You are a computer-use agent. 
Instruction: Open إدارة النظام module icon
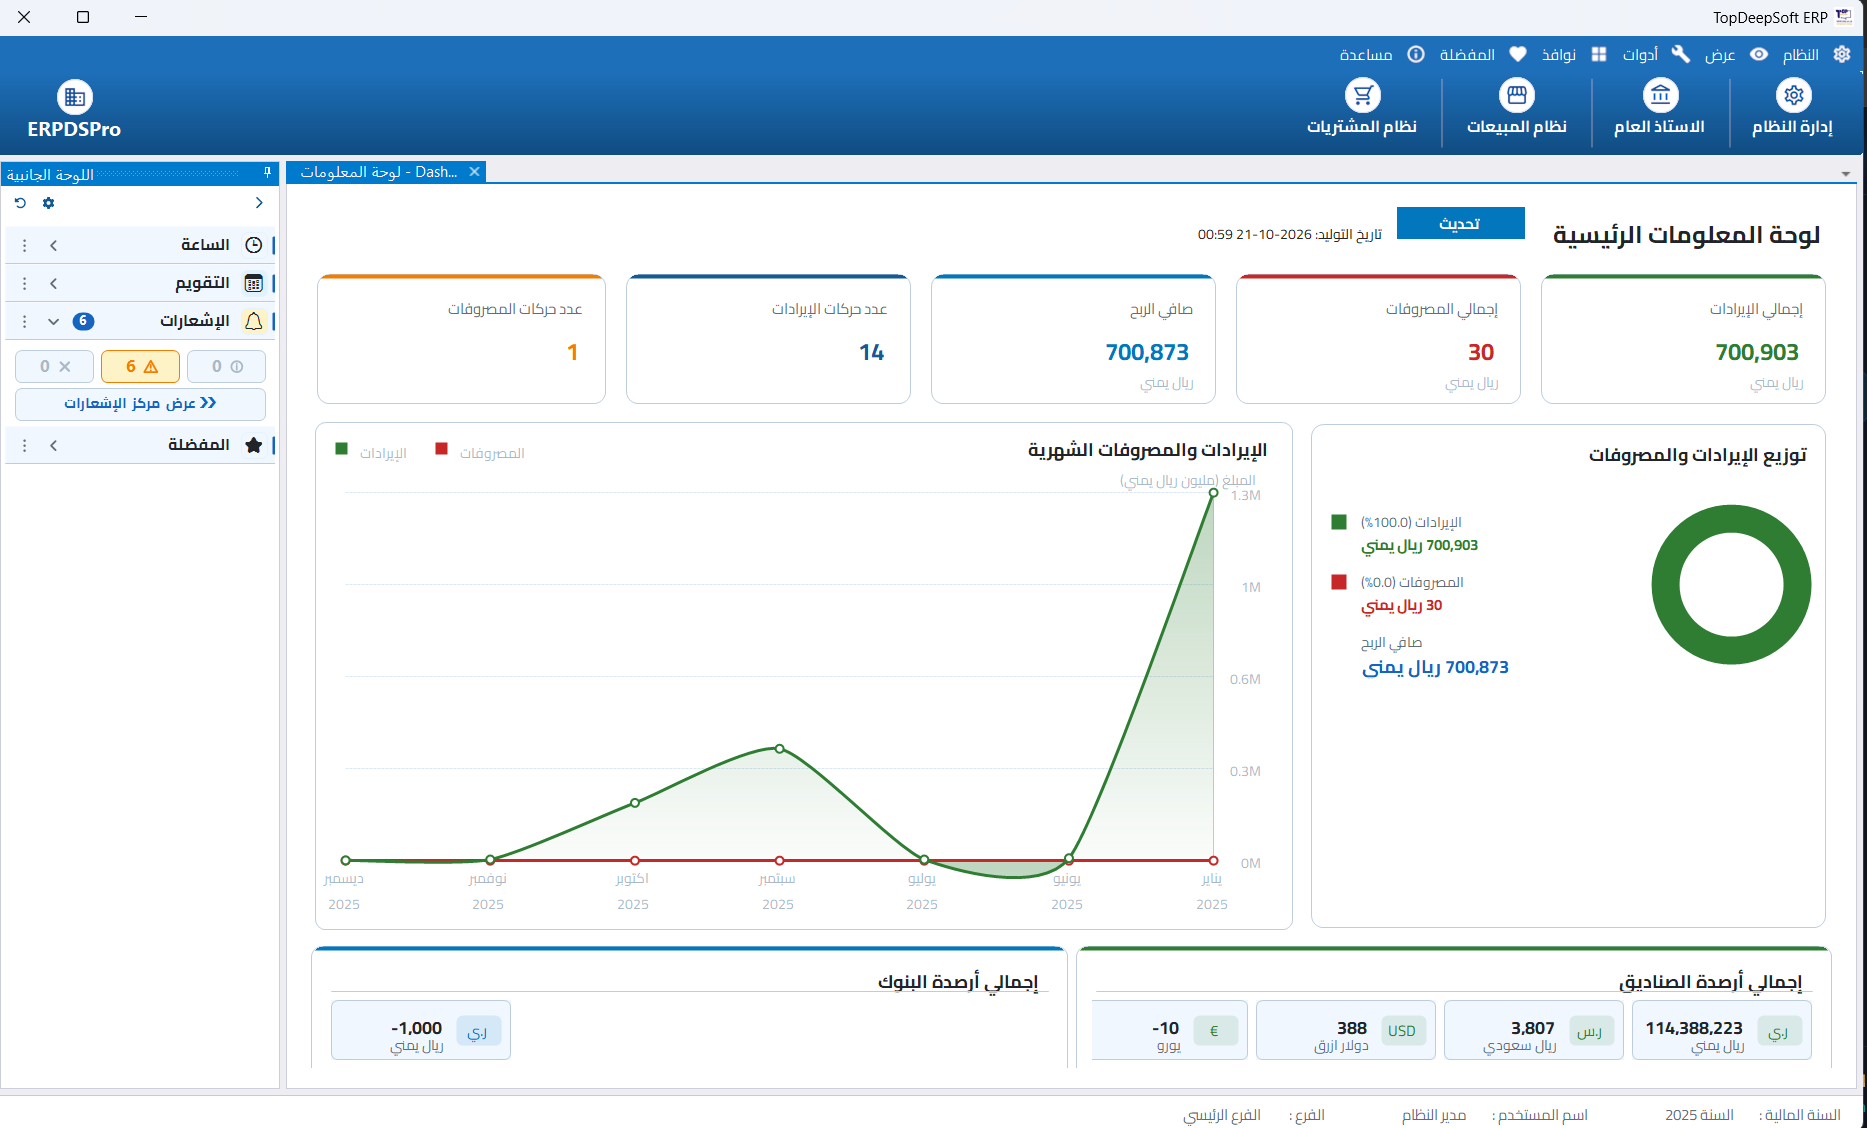click(1793, 95)
